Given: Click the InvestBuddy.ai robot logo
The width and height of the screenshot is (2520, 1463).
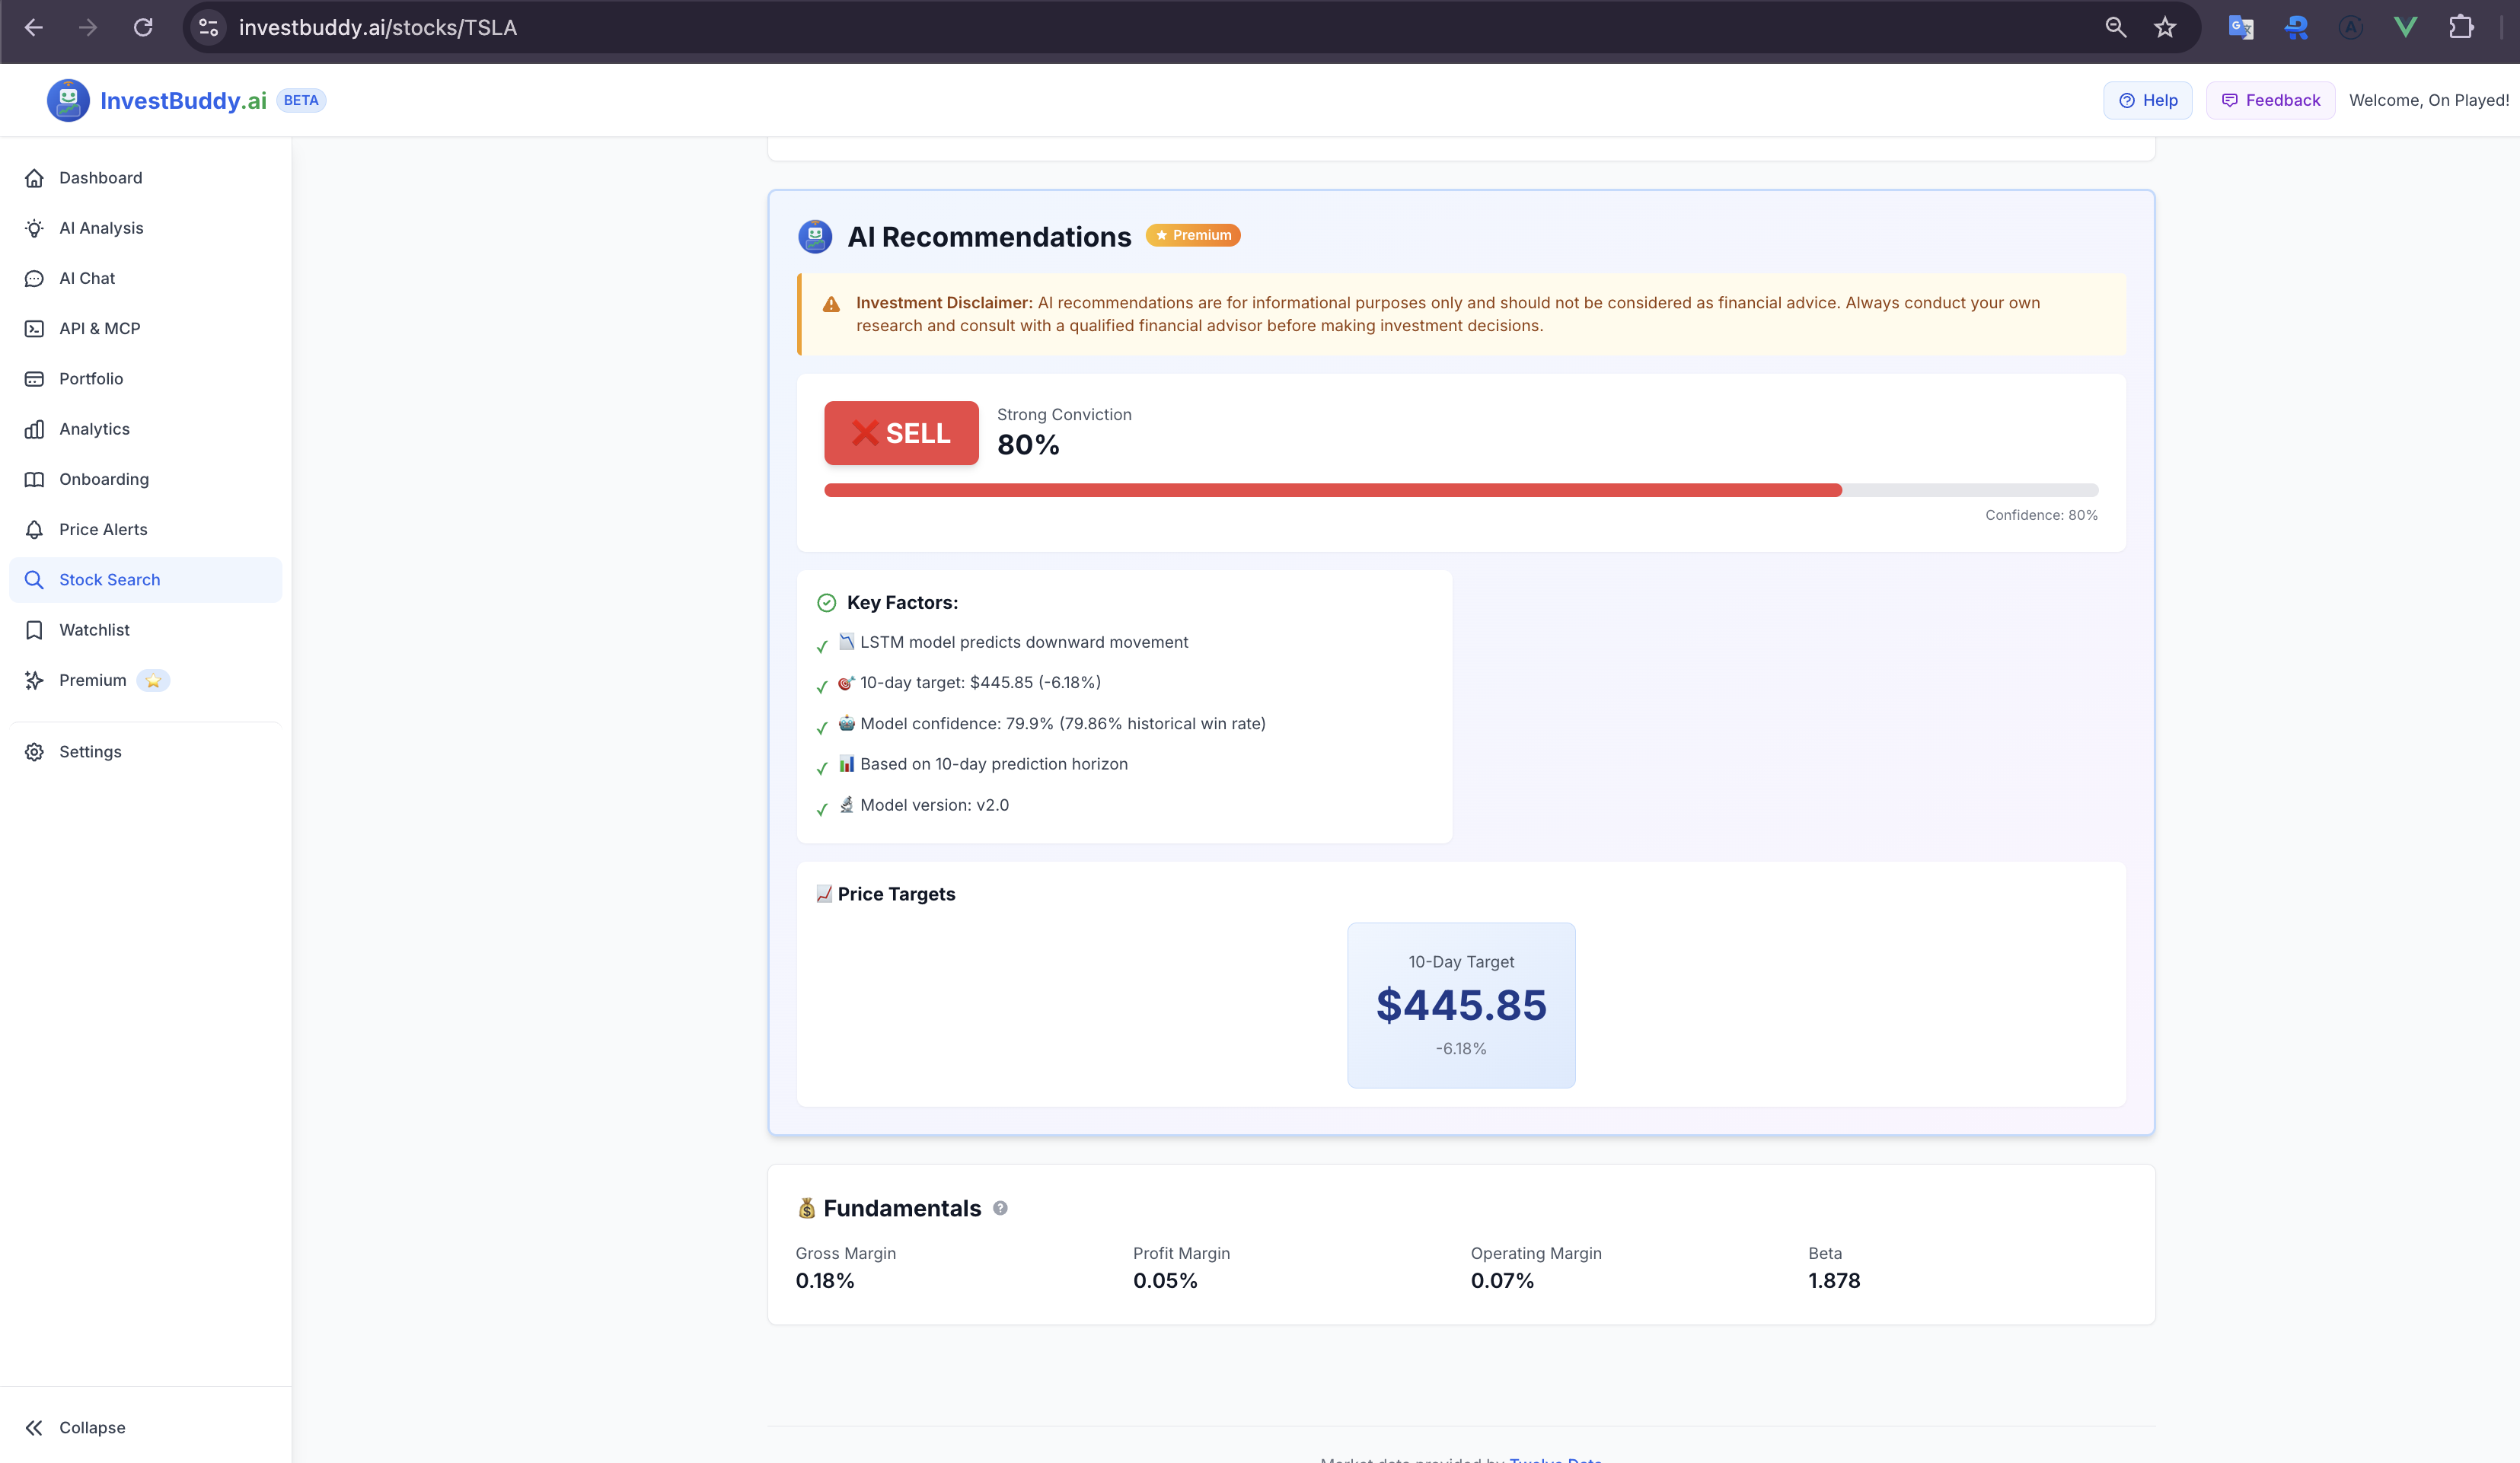Looking at the screenshot, I should point(68,100).
